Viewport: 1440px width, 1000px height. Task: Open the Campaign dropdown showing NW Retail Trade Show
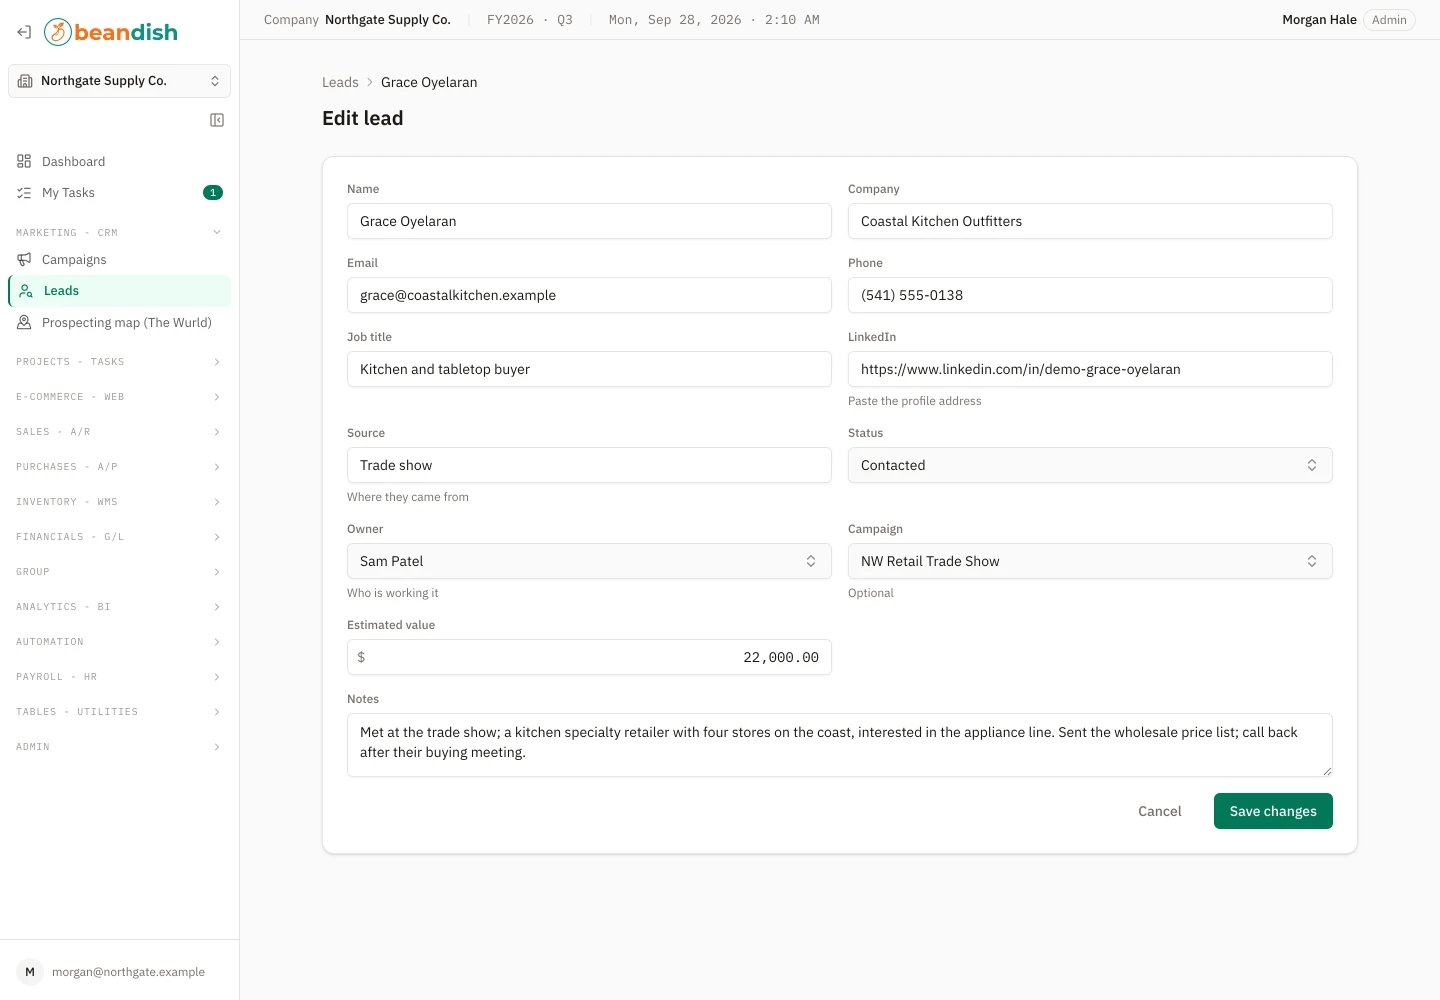pos(1090,561)
